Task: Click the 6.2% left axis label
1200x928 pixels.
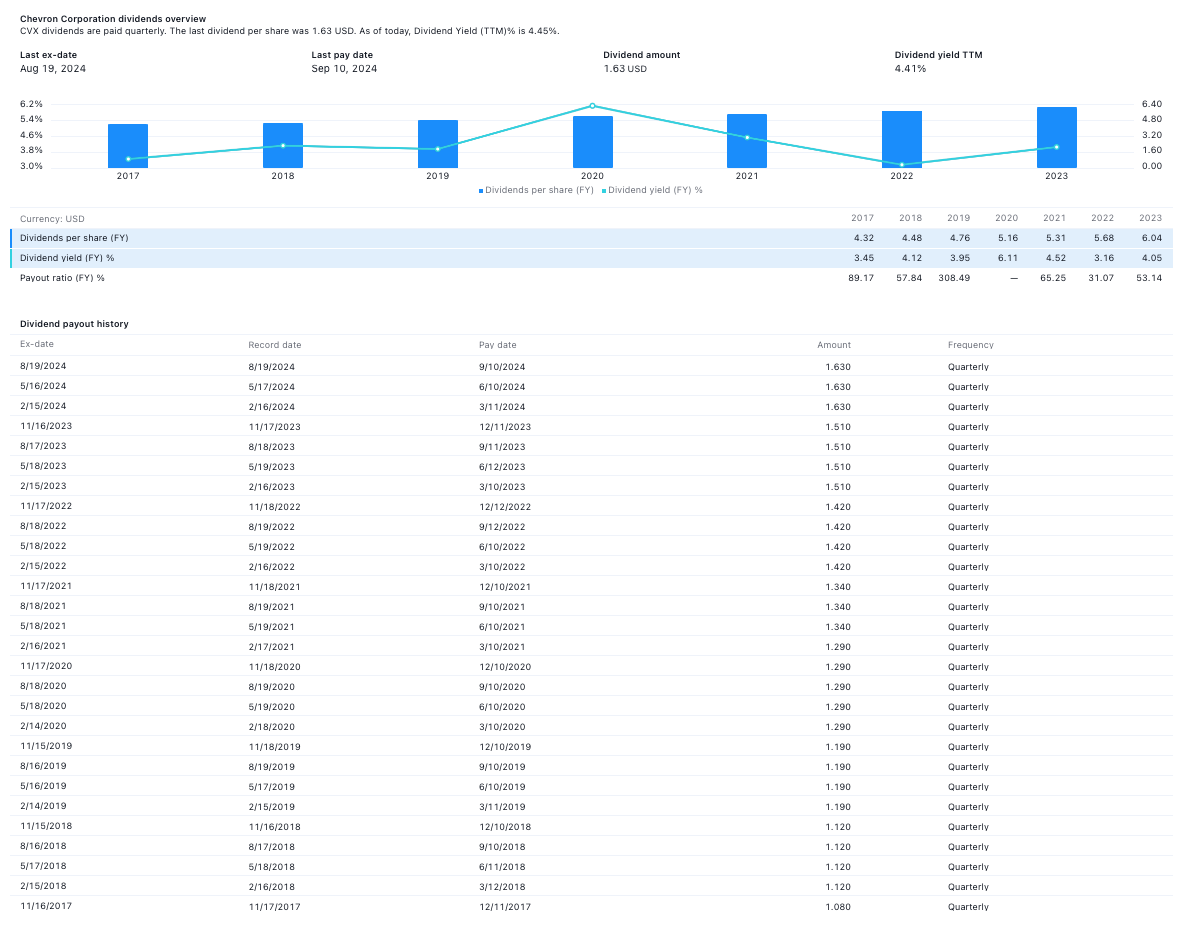Action: (31, 104)
